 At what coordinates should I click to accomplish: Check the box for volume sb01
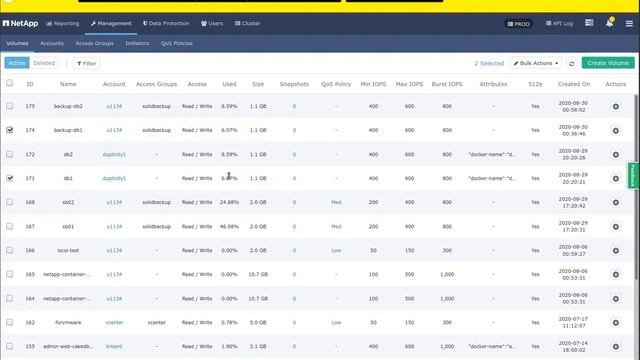[x=9, y=226]
